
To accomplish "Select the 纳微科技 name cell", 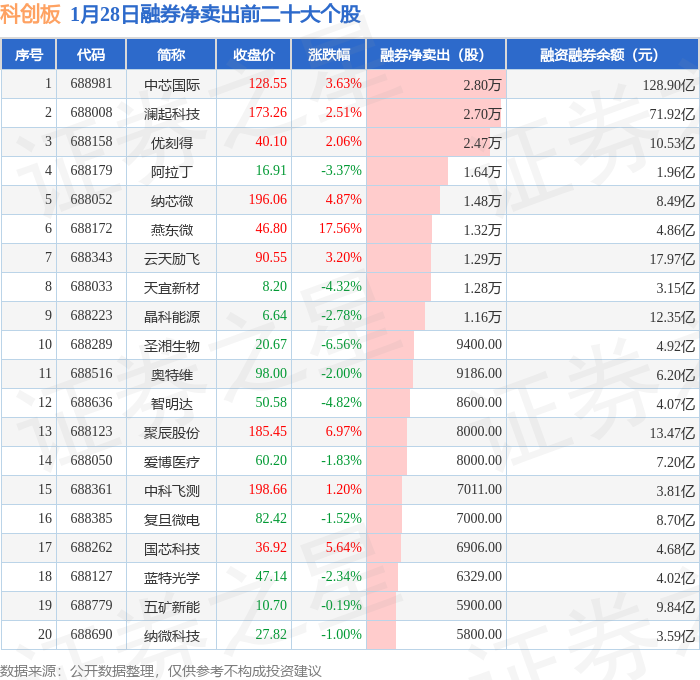I will [171, 636].
